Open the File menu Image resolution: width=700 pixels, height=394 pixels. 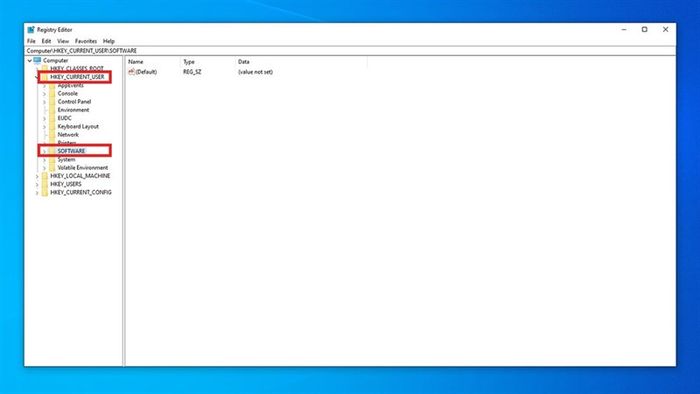(31, 41)
